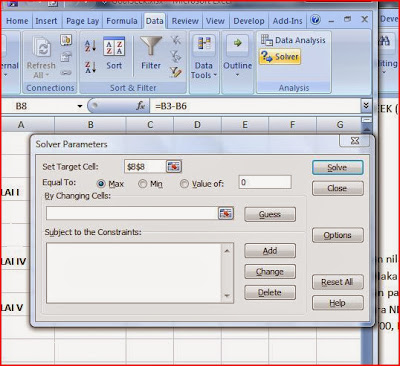Open the Add-Ins tab
This screenshot has height=366, width=400.
point(287,21)
